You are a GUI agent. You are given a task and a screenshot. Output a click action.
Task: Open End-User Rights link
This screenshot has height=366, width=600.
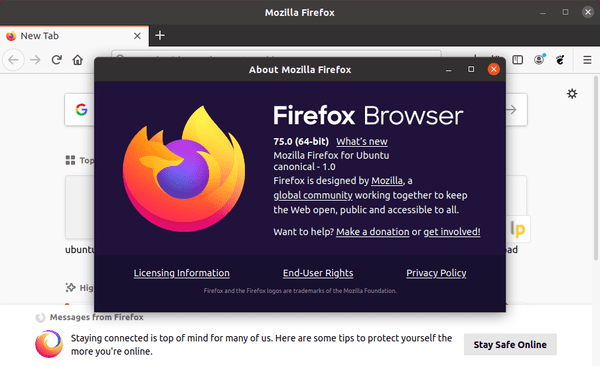(x=318, y=273)
